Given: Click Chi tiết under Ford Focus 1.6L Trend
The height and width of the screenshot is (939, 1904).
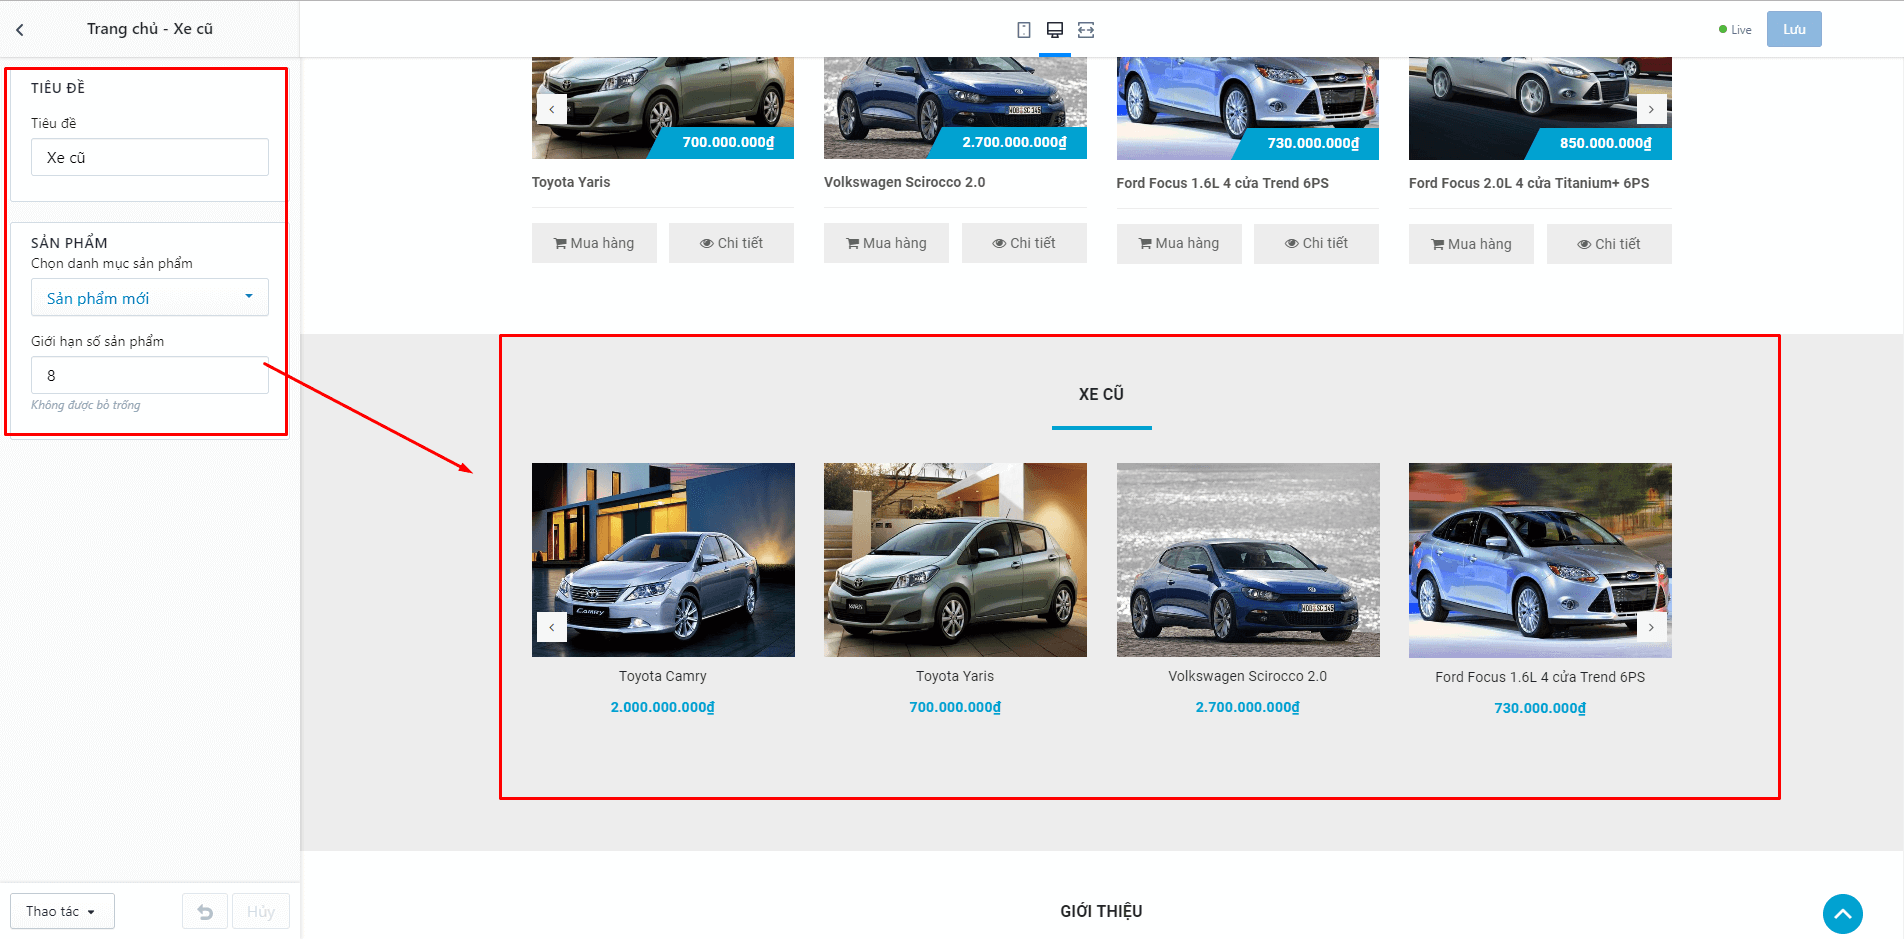Looking at the screenshot, I should click(x=1316, y=243).
